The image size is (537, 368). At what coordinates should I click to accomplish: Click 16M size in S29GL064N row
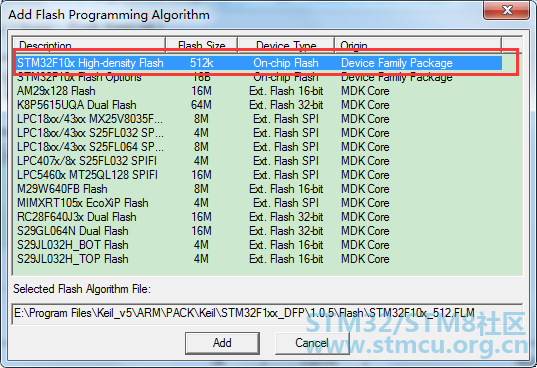pyautogui.click(x=201, y=231)
